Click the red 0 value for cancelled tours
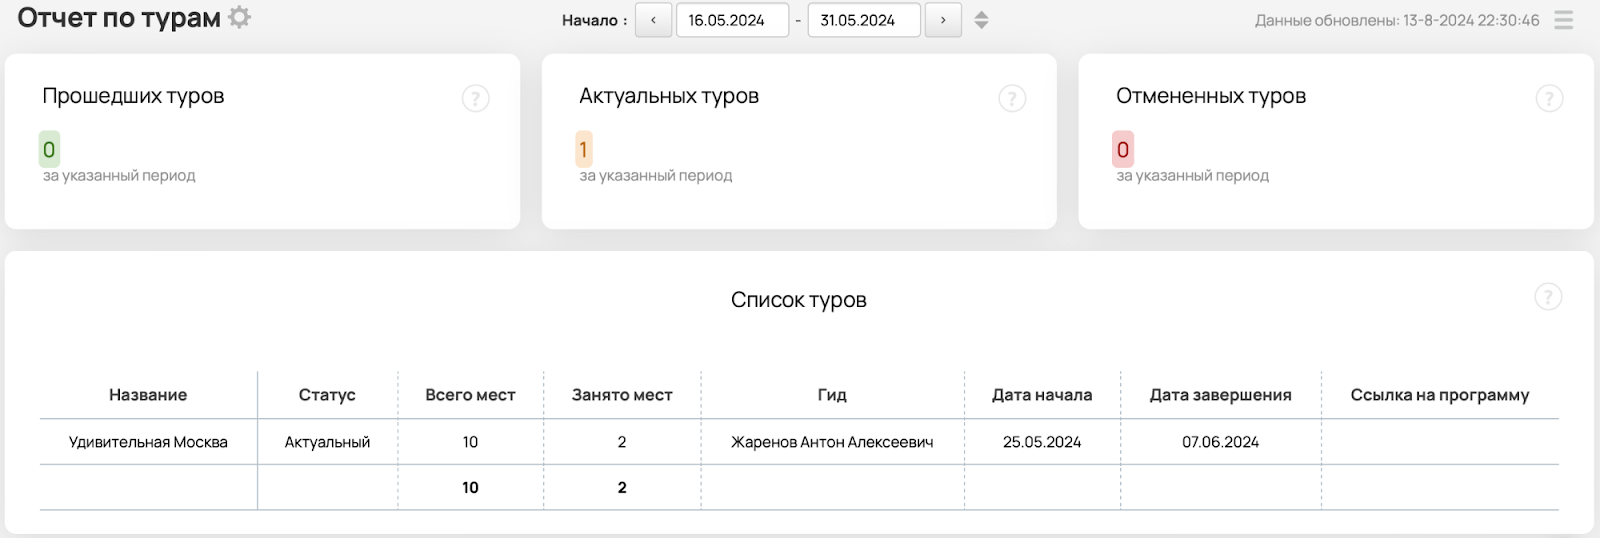 point(1123,150)
